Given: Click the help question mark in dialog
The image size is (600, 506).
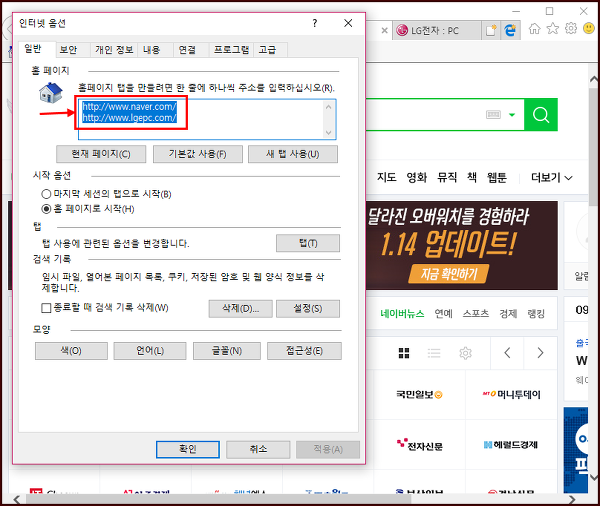Looking at the screenshot, I should [x=315, y=23].
